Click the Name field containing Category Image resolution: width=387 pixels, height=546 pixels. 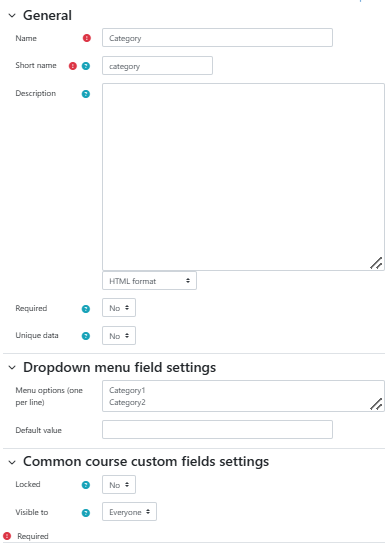coord(217,38)
